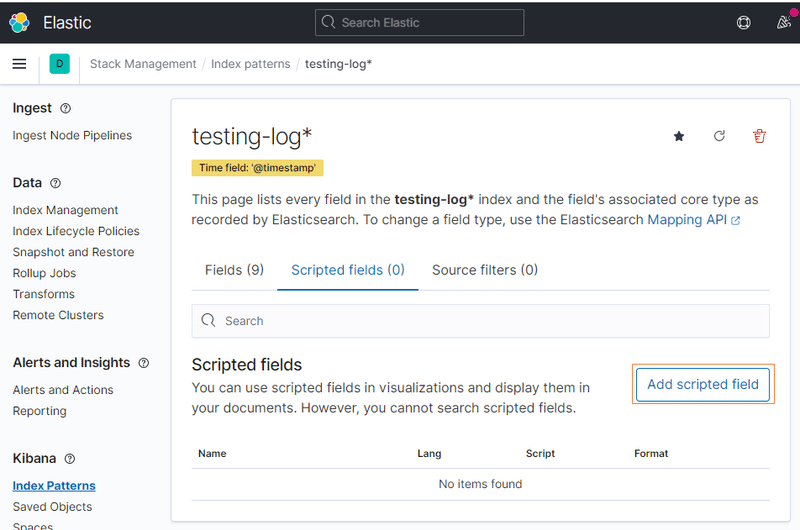The image size is (800, 530).
Task: Click the Add scripted field button
Action: tap(703, 384)
